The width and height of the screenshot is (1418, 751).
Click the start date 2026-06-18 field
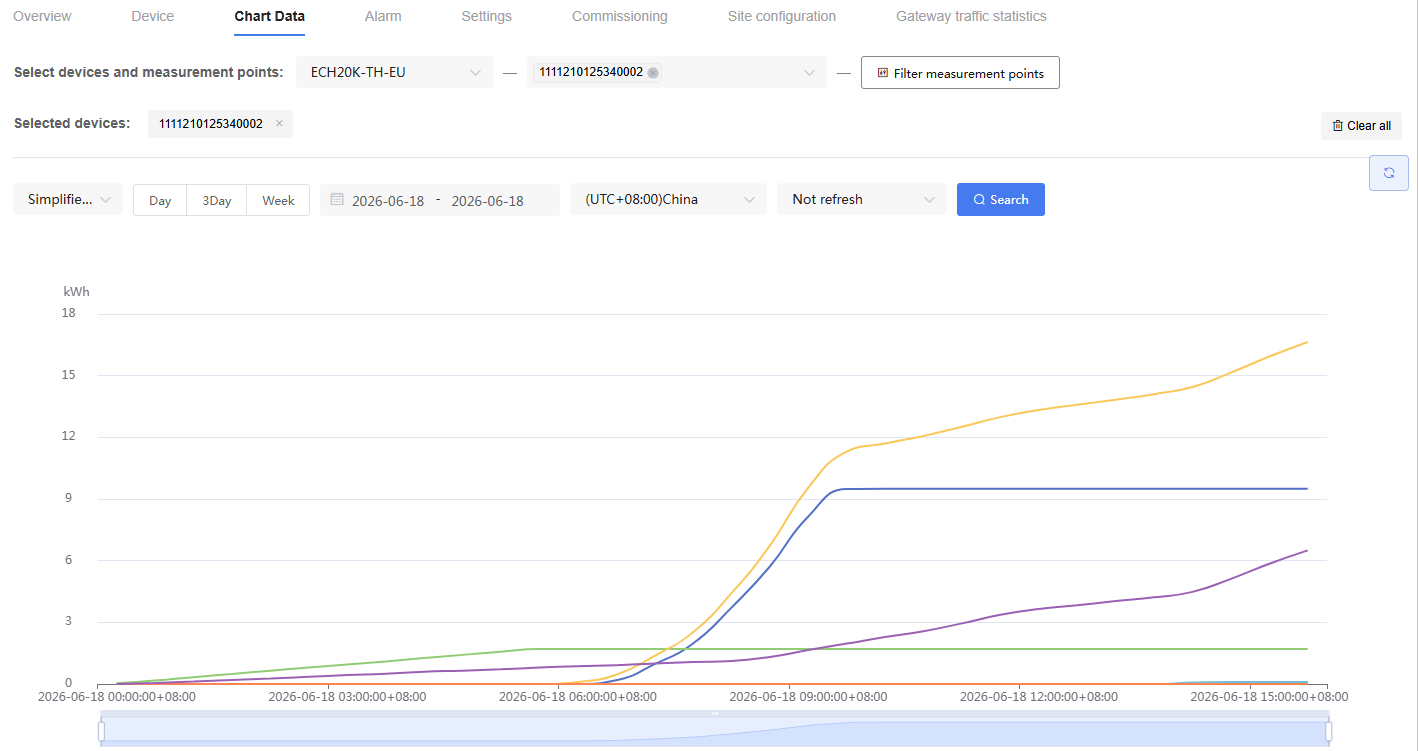click(388, 200)
